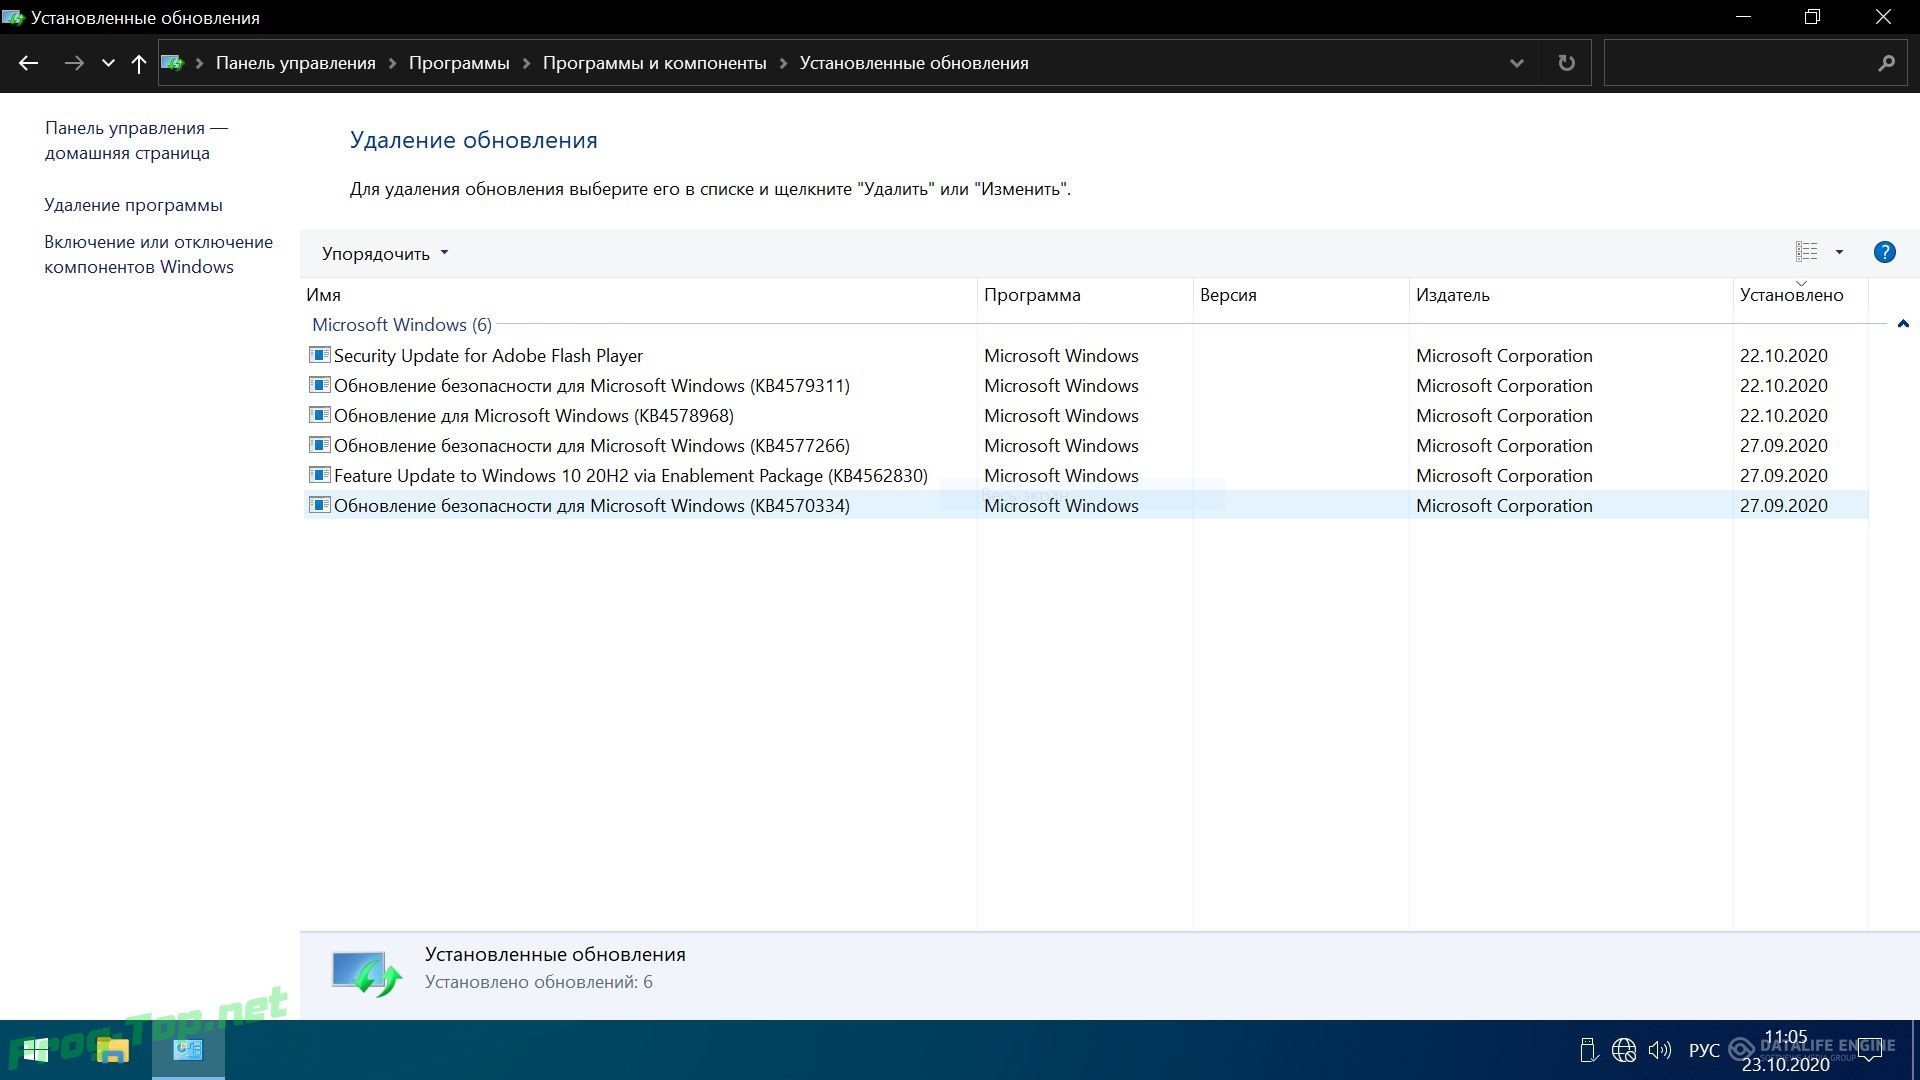The height and width of the screenshot is (1080, 1920).
Task: Click icon beside KB4579311 update
Action: coord(319,385)
